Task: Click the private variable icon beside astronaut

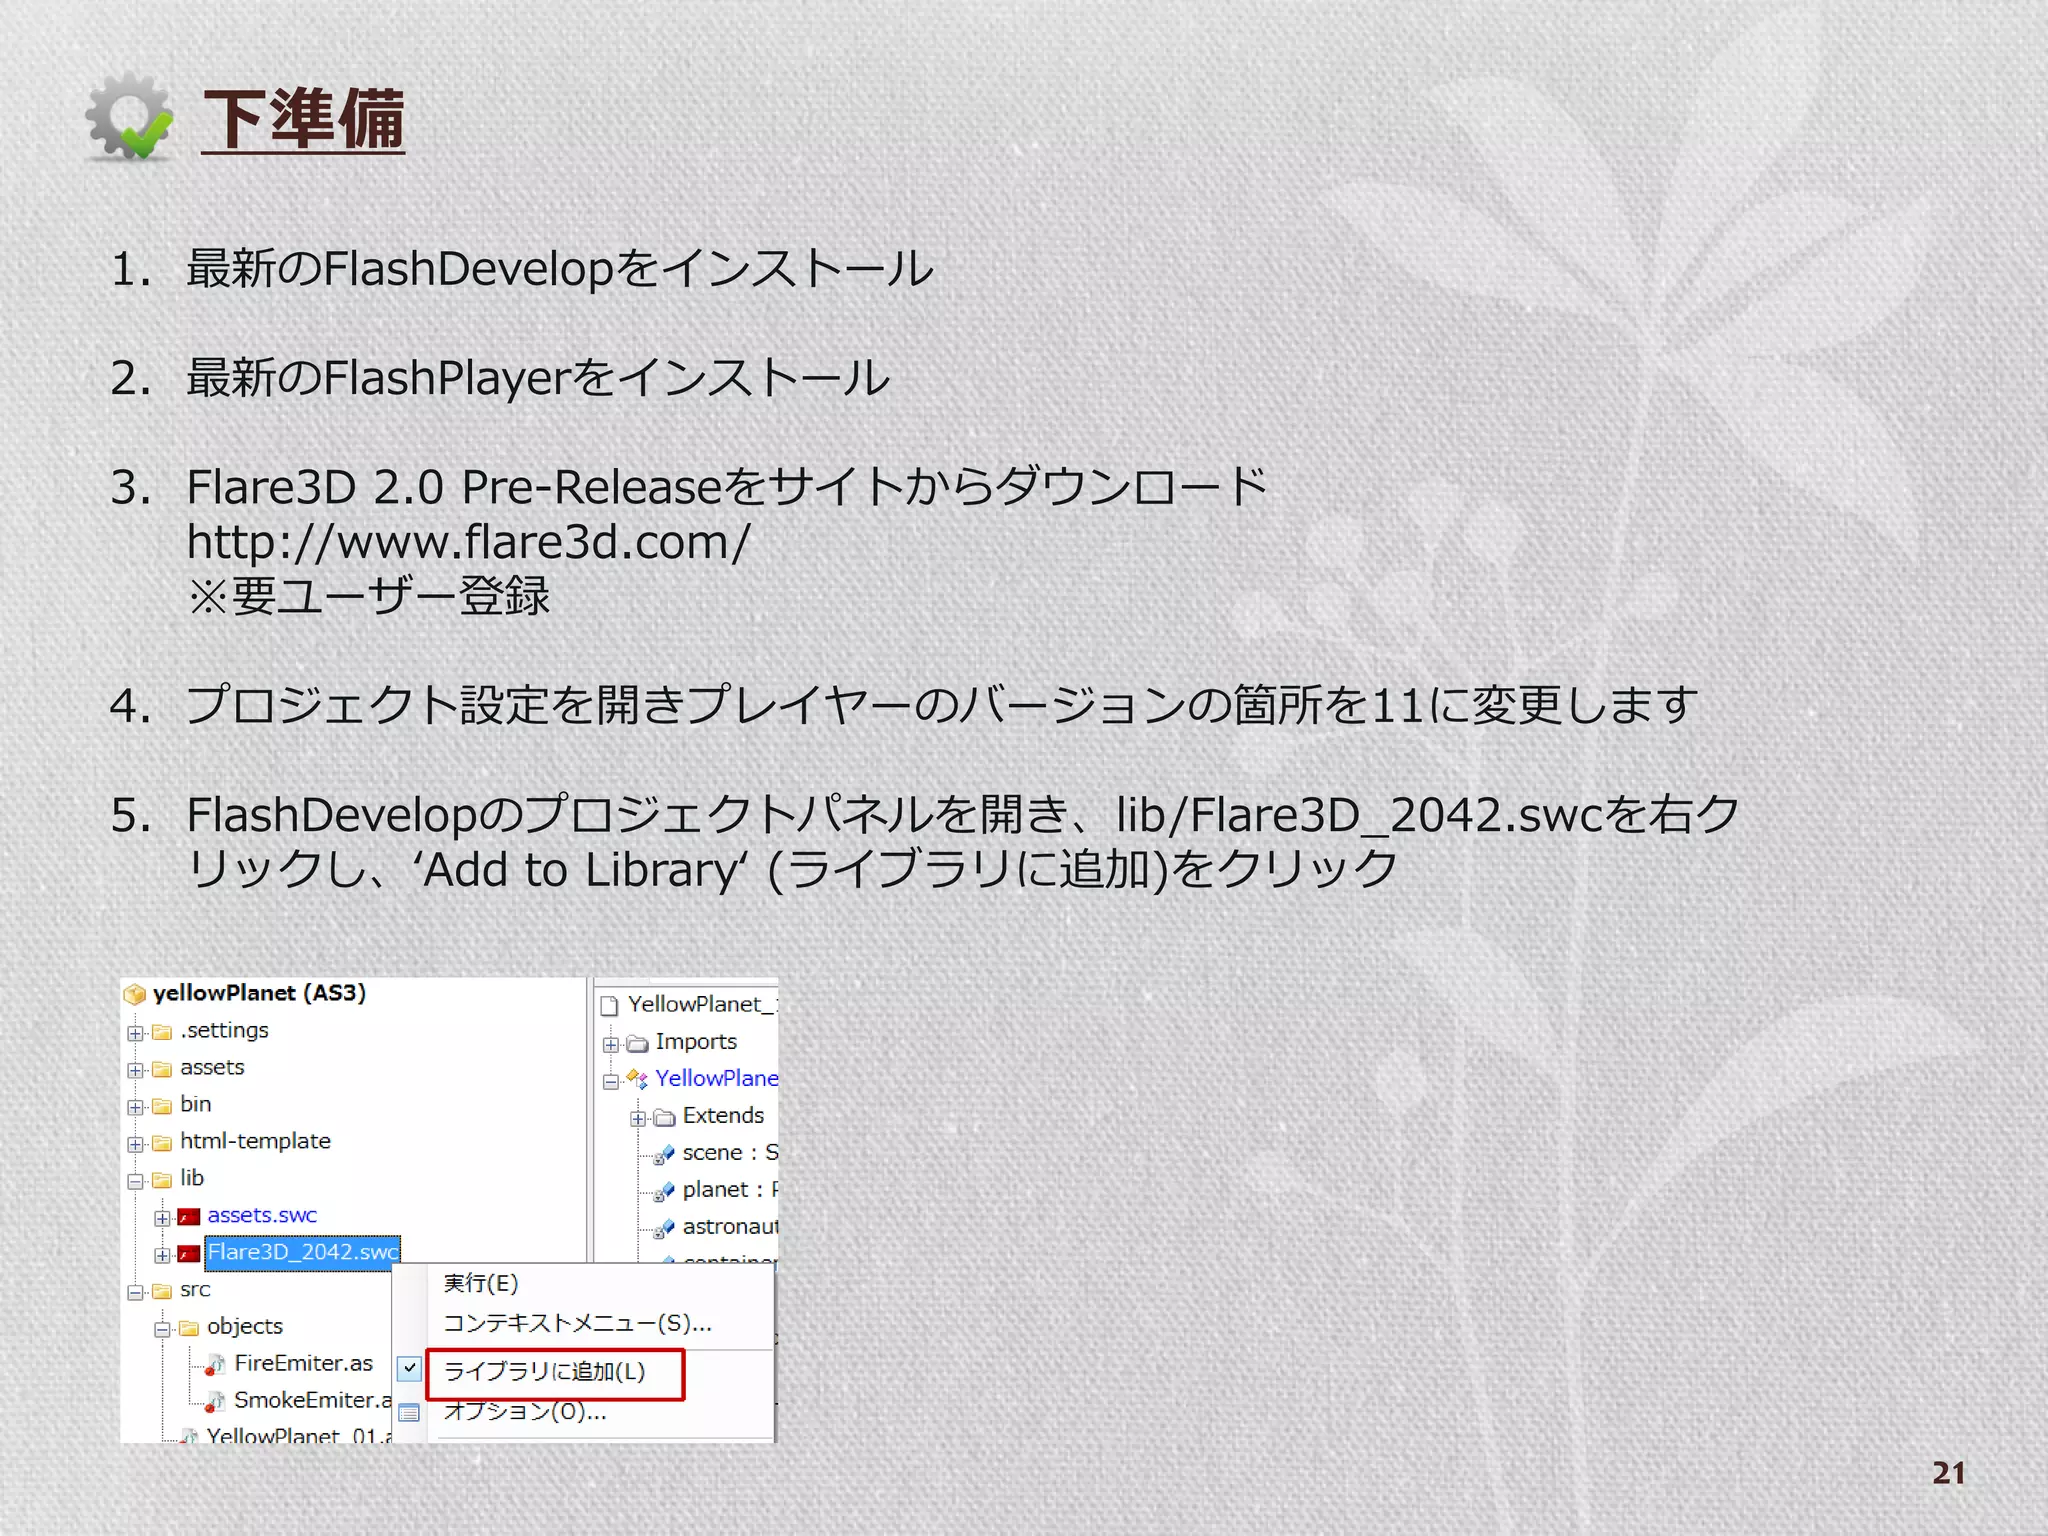Action: 664,1229
